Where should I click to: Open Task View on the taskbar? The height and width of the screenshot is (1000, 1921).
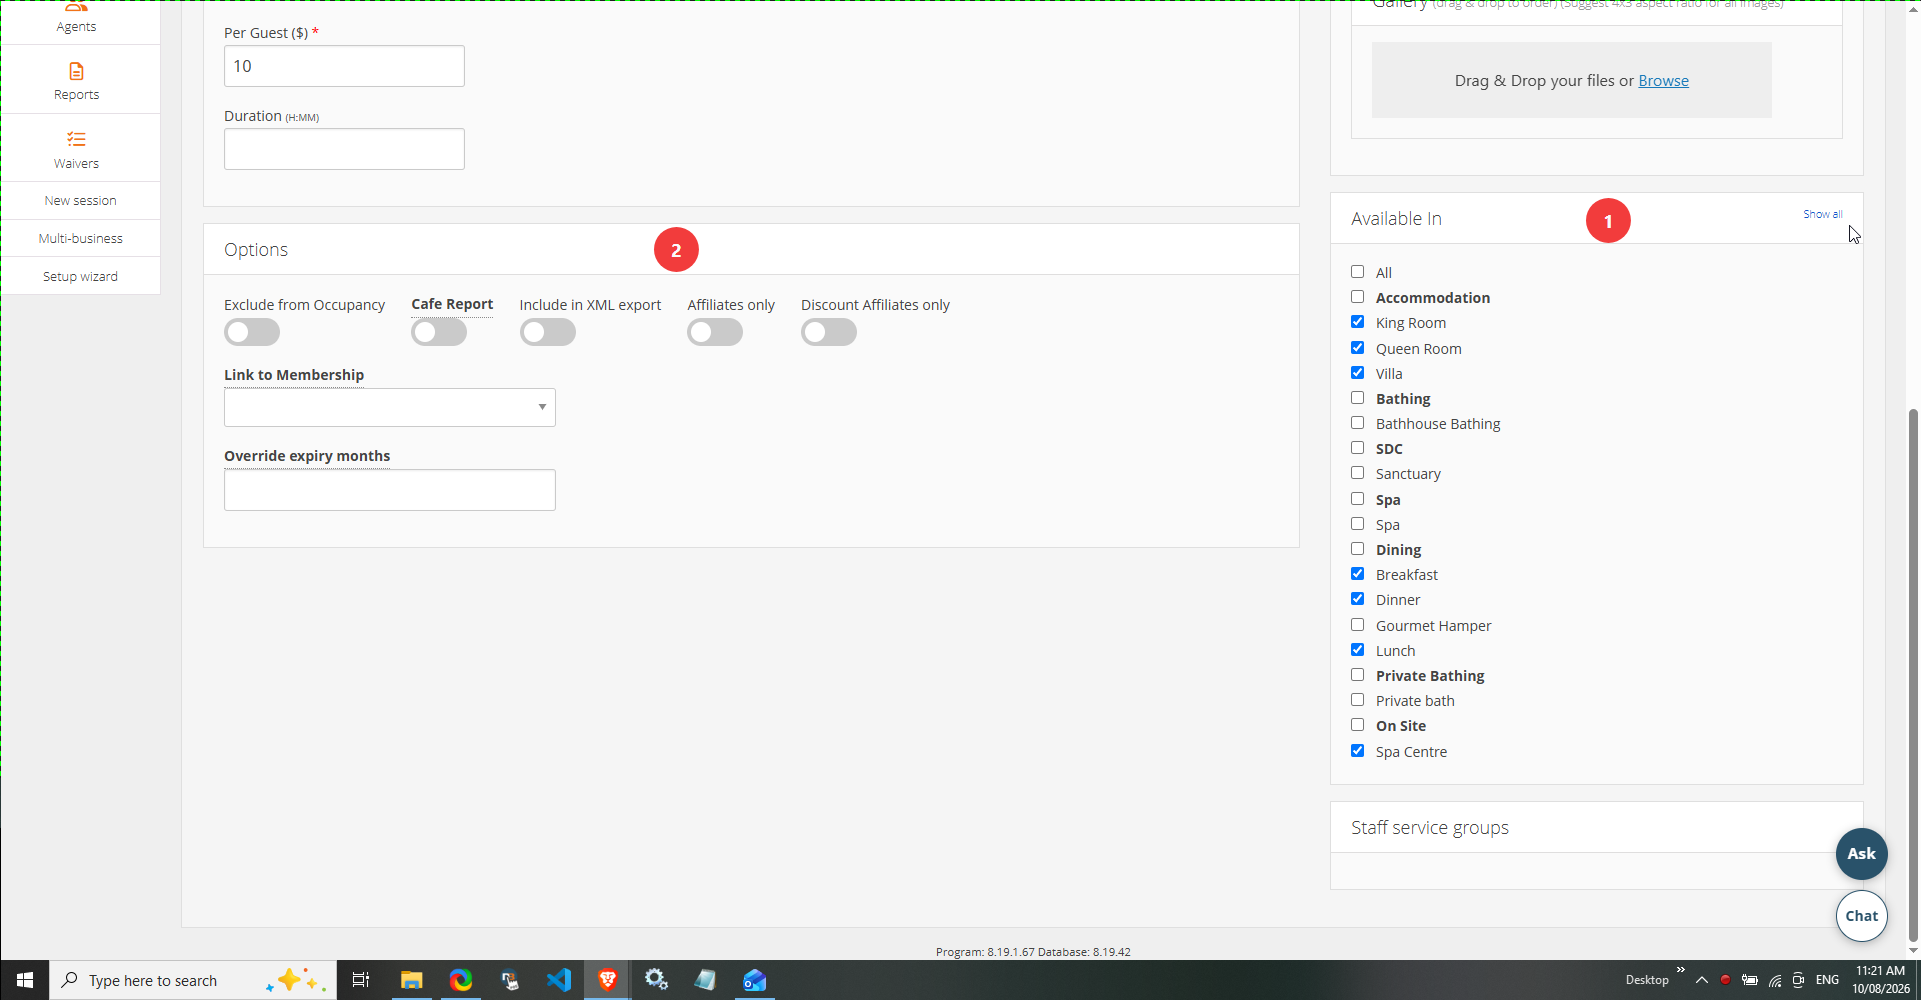[x=361, y=980]
